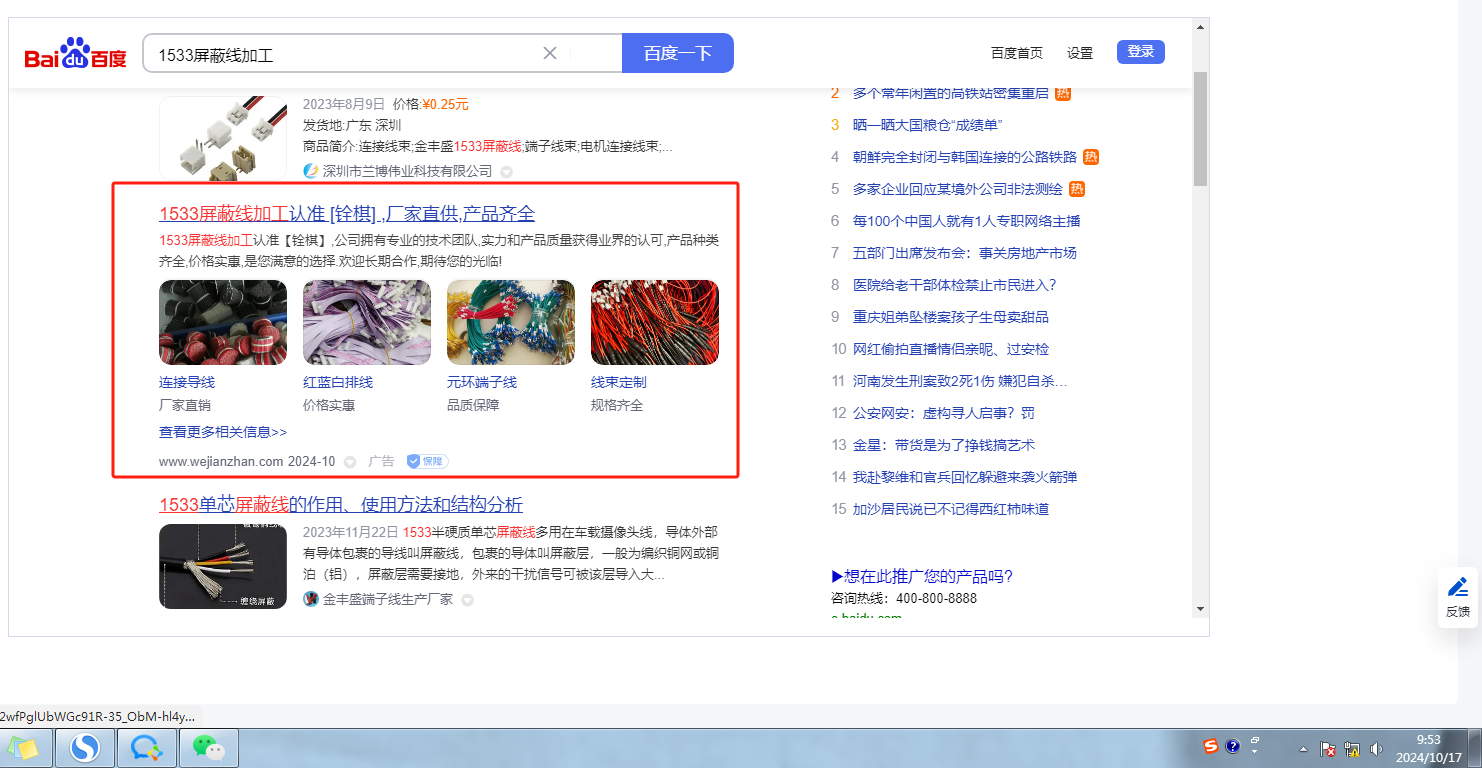Viewport: 1482px width, 768px height.
Task: Click the 红蓝白排线 link
Action: pos(338,382)
